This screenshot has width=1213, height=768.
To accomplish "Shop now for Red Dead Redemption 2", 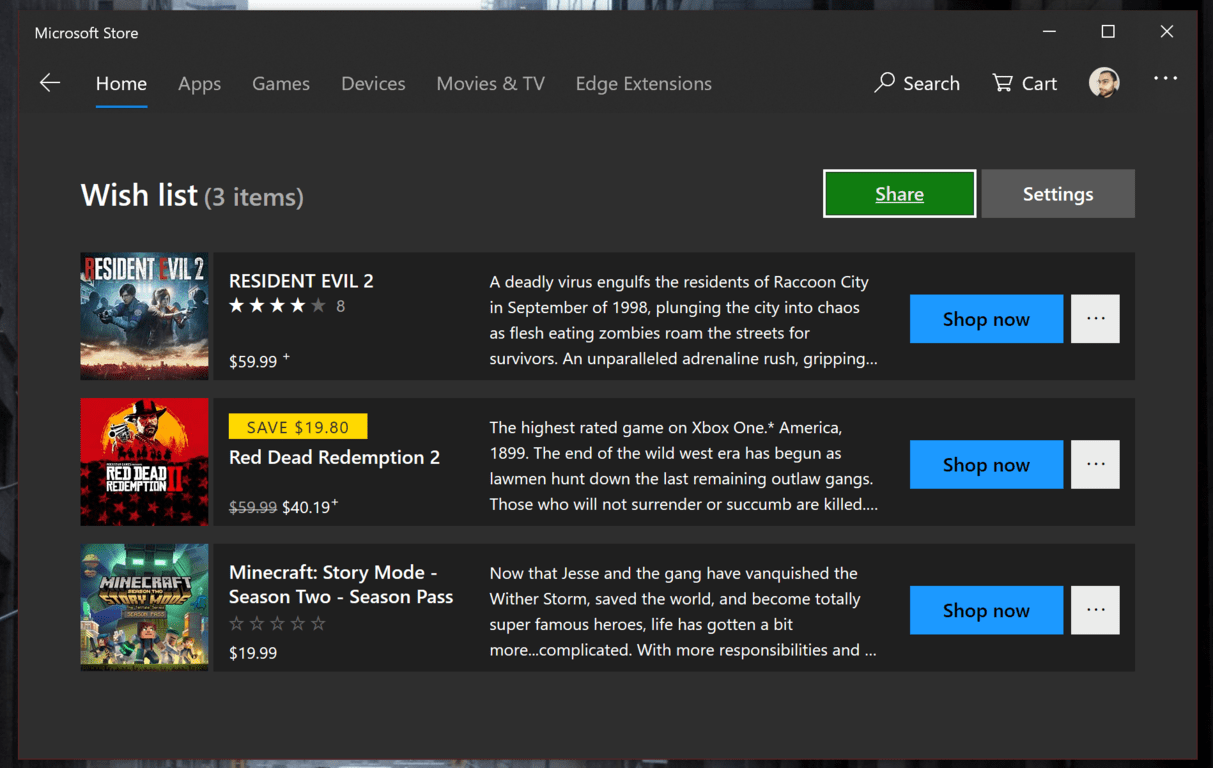I will point(986,465).
